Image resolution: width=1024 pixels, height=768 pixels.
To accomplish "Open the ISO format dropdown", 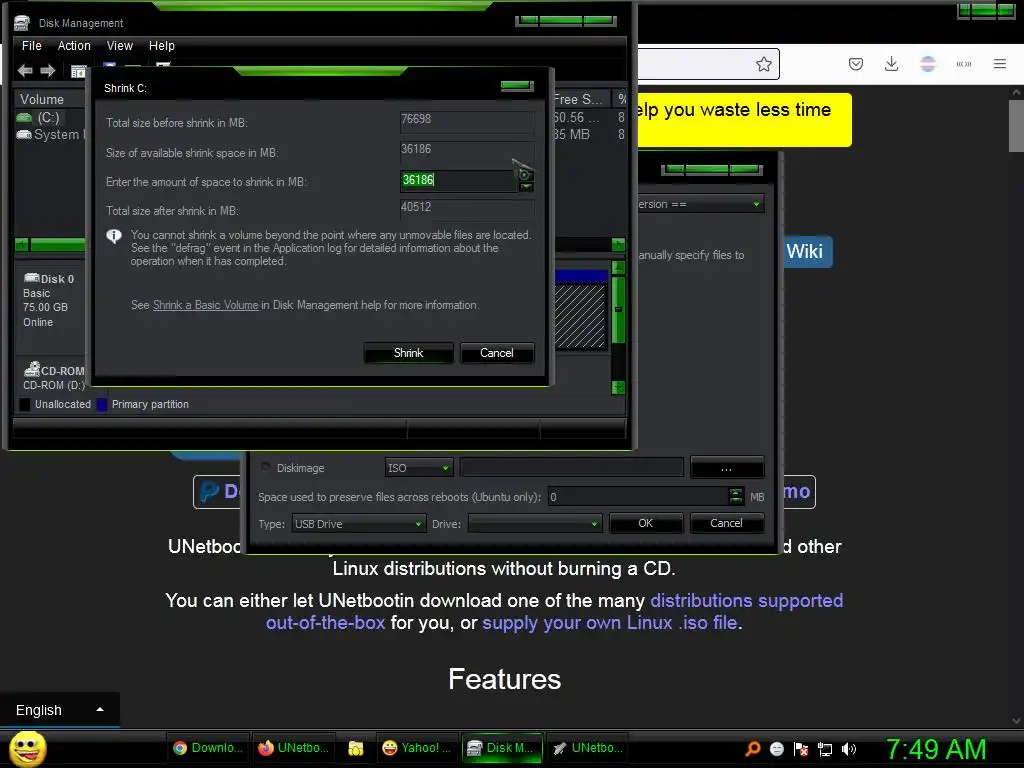I will pyautogui.click(x=419, y=468).
